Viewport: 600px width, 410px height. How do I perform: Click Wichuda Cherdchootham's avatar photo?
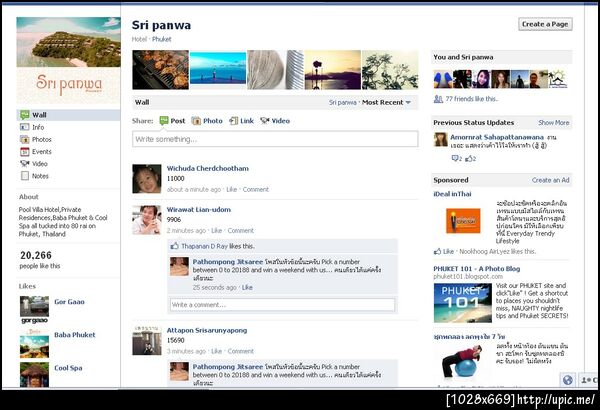[x=147, y=179]
